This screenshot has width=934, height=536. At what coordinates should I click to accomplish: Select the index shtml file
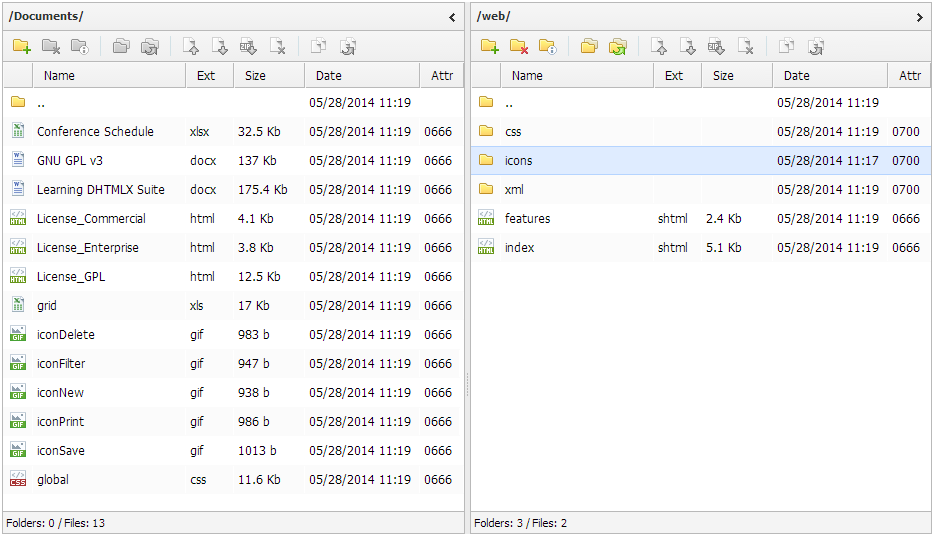tap(701, 248)
